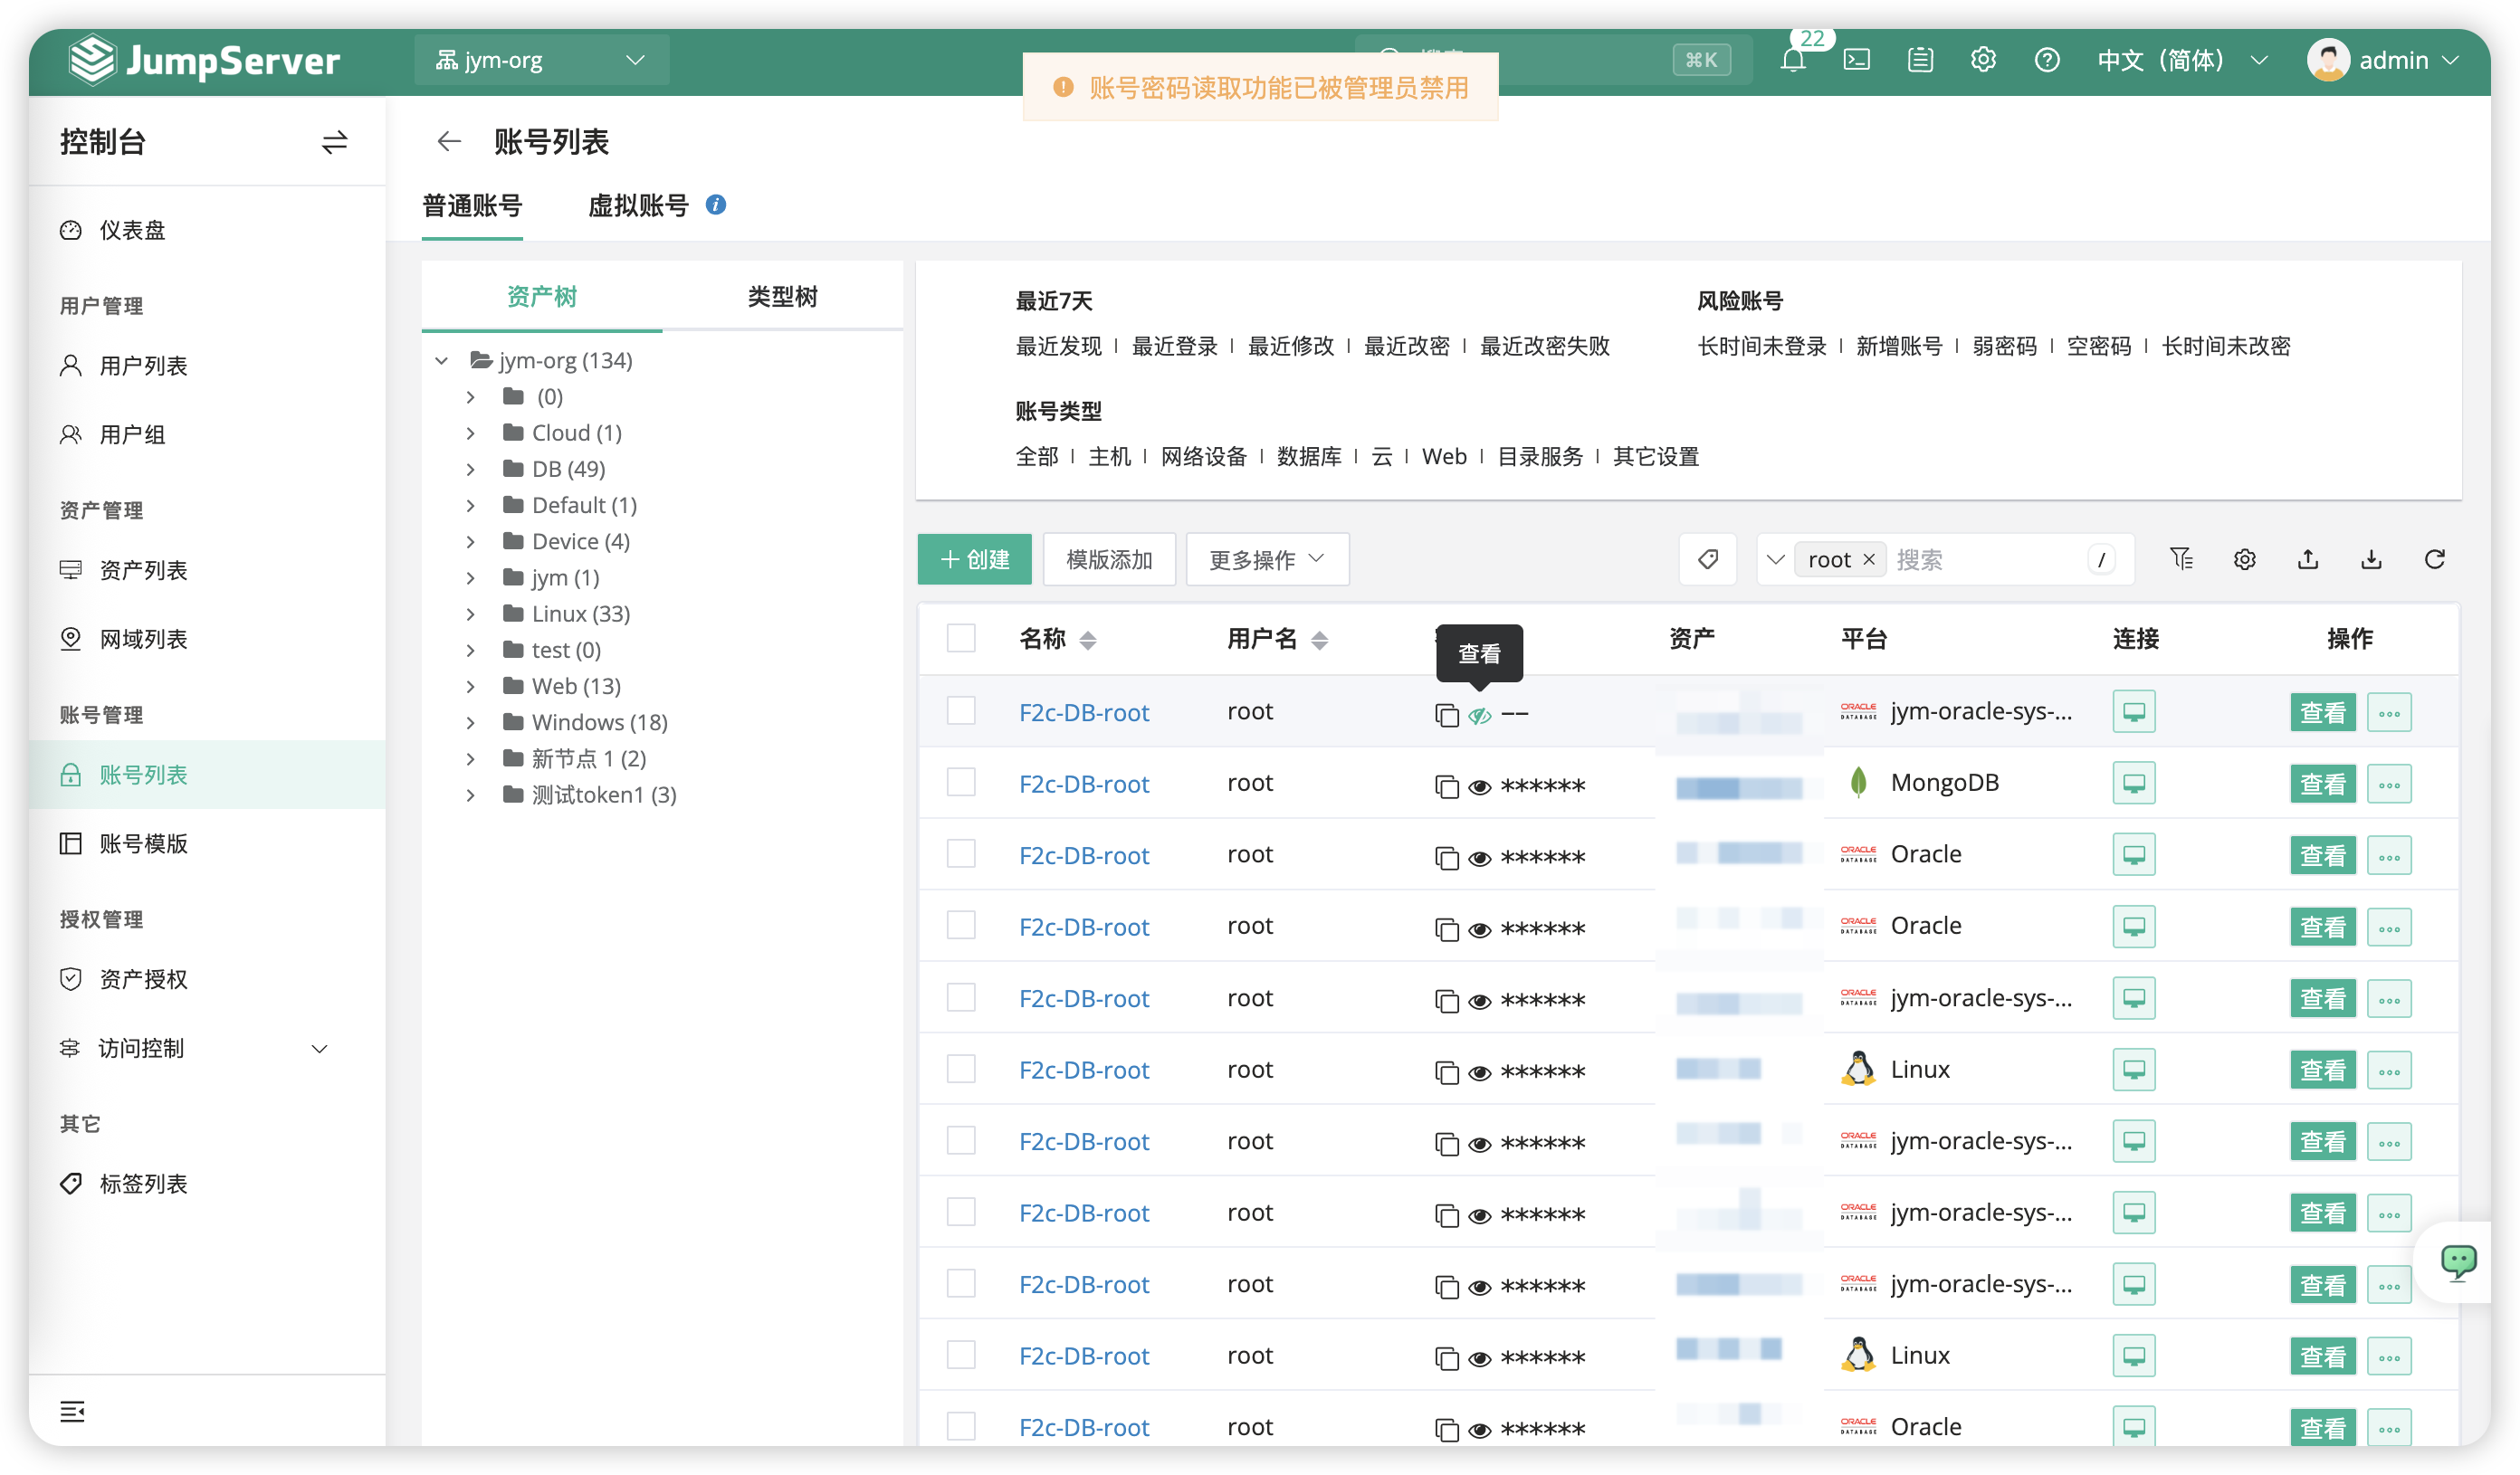Open the system settings gear in header
The height and width of the screenshot is (1475, 2520).
coord(1984,60)
